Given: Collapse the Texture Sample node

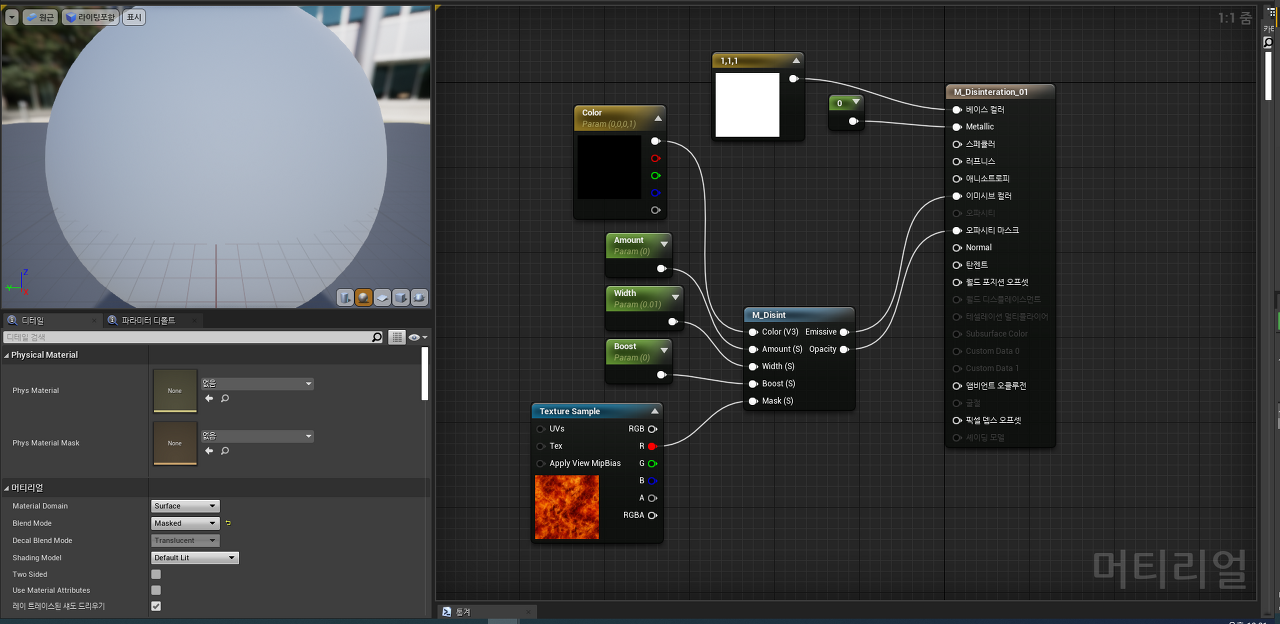Looking at the screenshot, I should (x=654, y=411).
